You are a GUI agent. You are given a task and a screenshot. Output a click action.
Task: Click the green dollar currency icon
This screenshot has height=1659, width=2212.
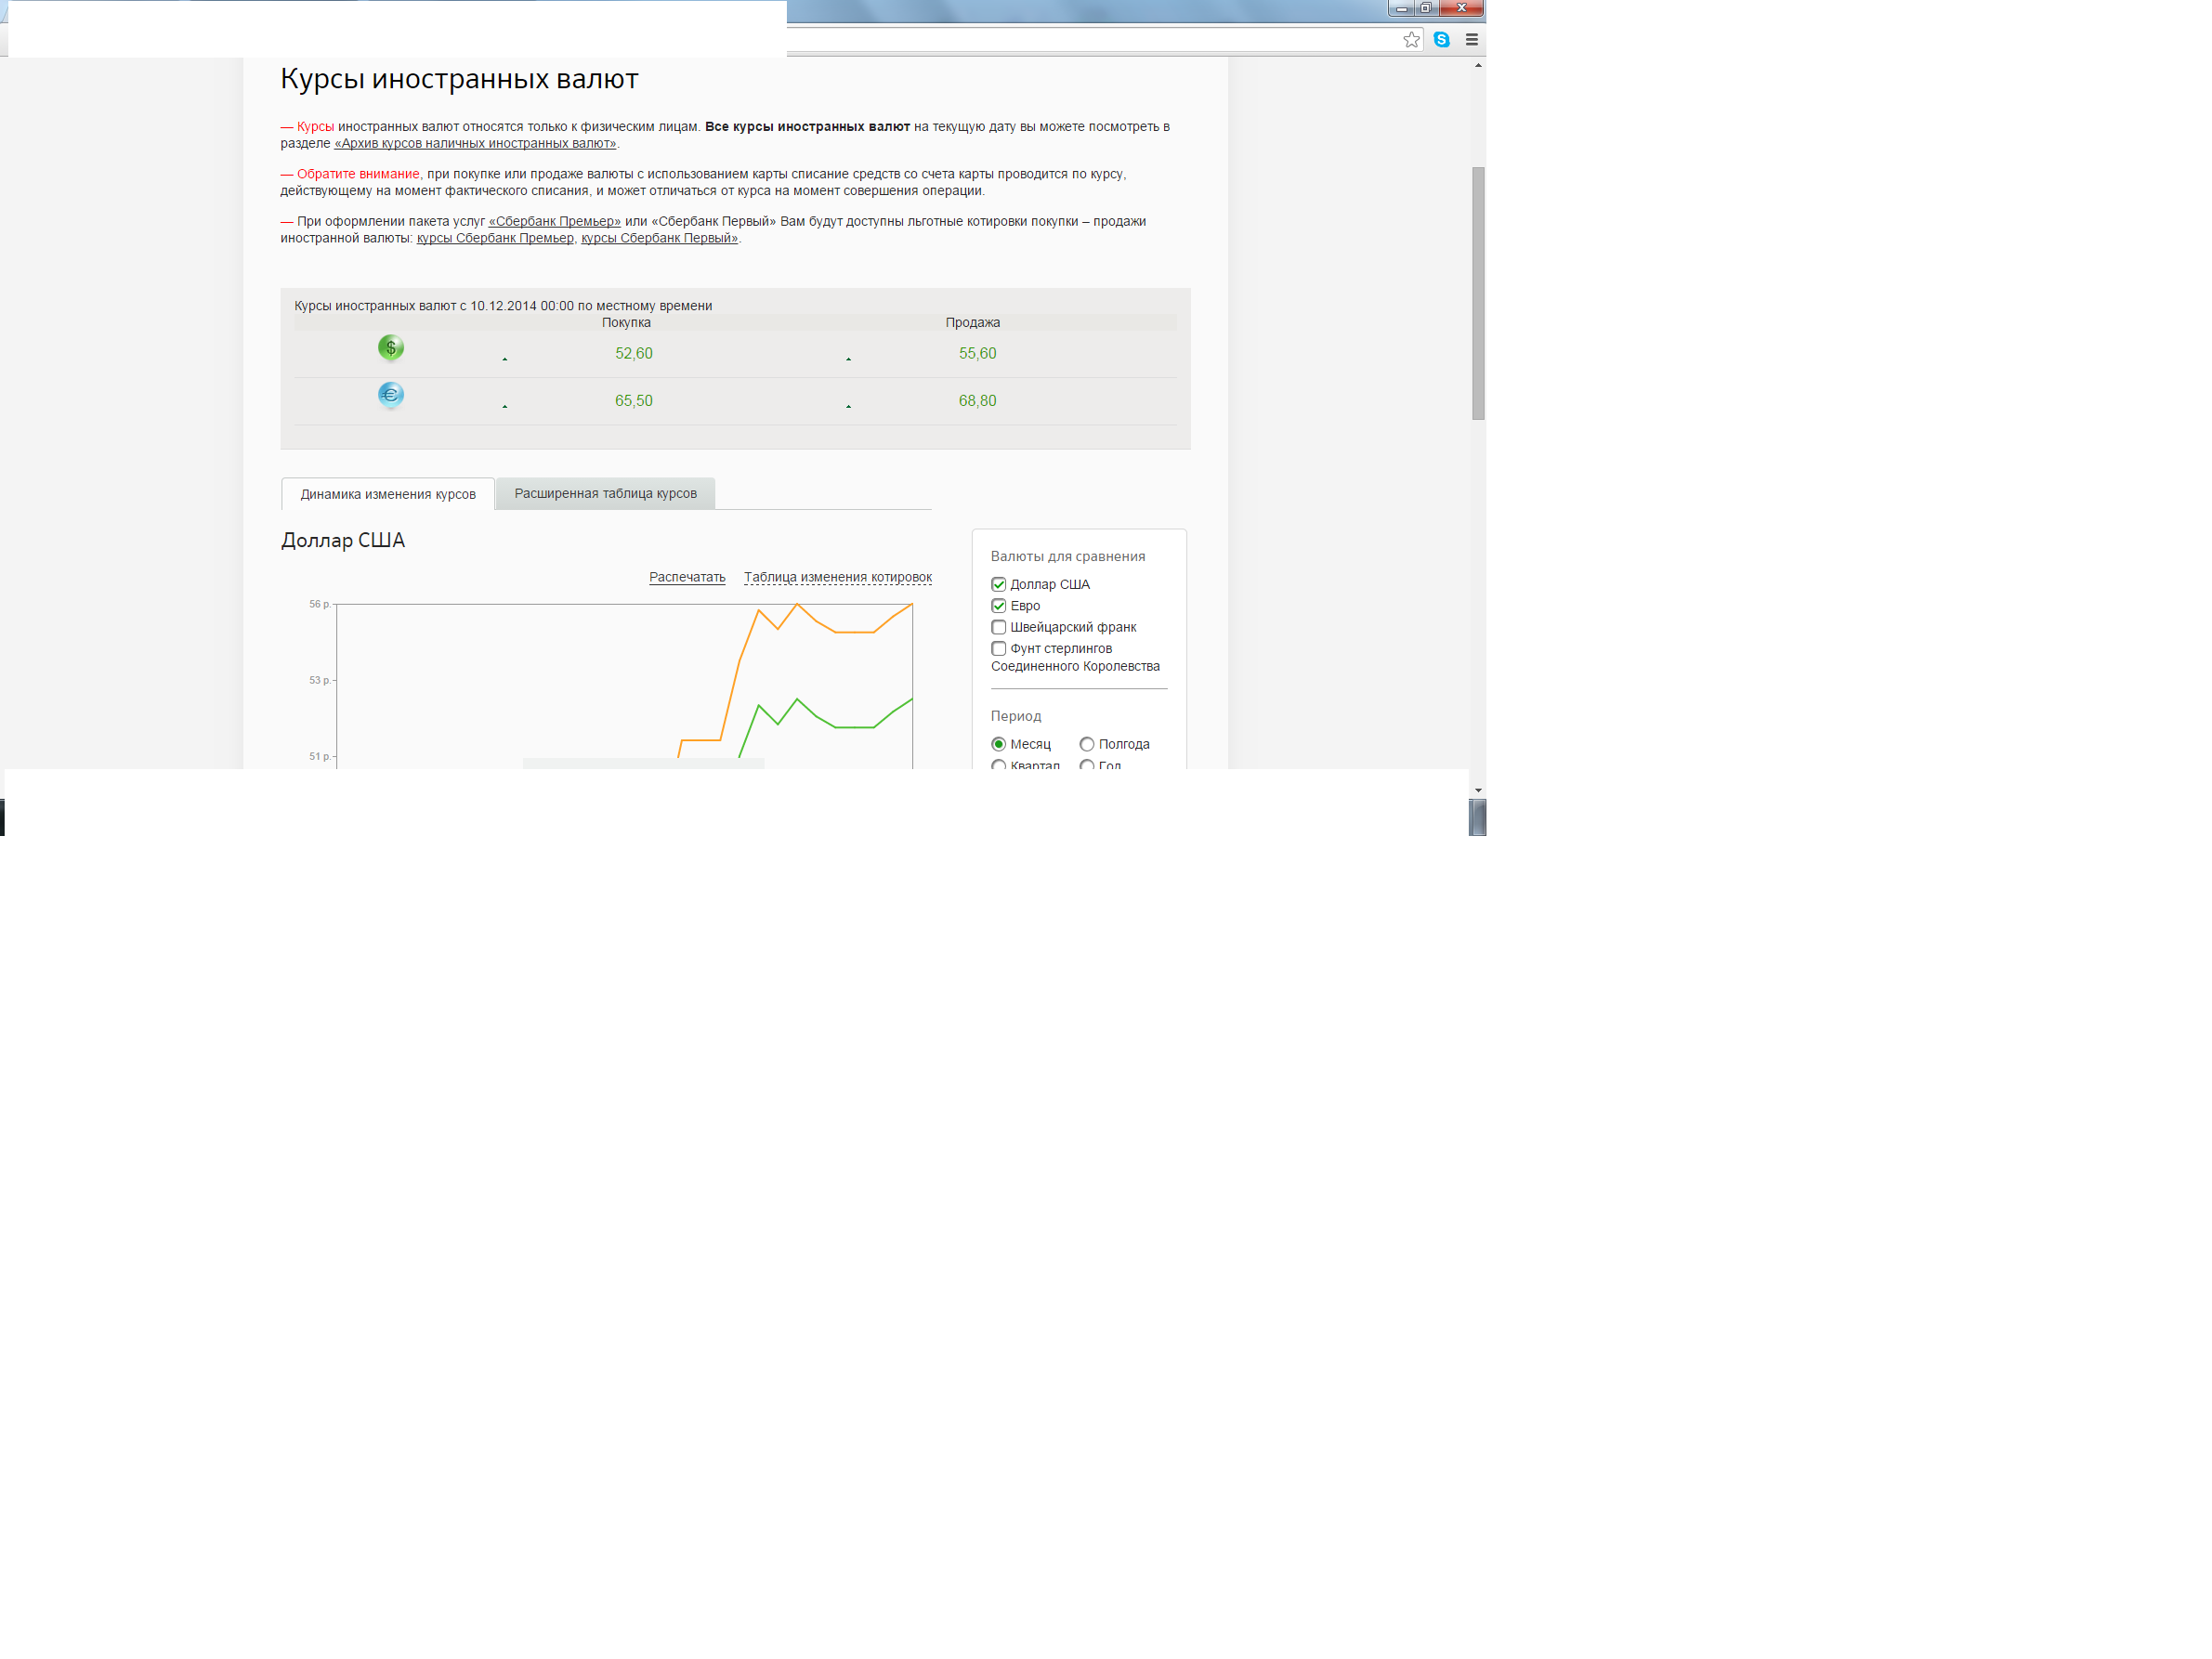390,348
